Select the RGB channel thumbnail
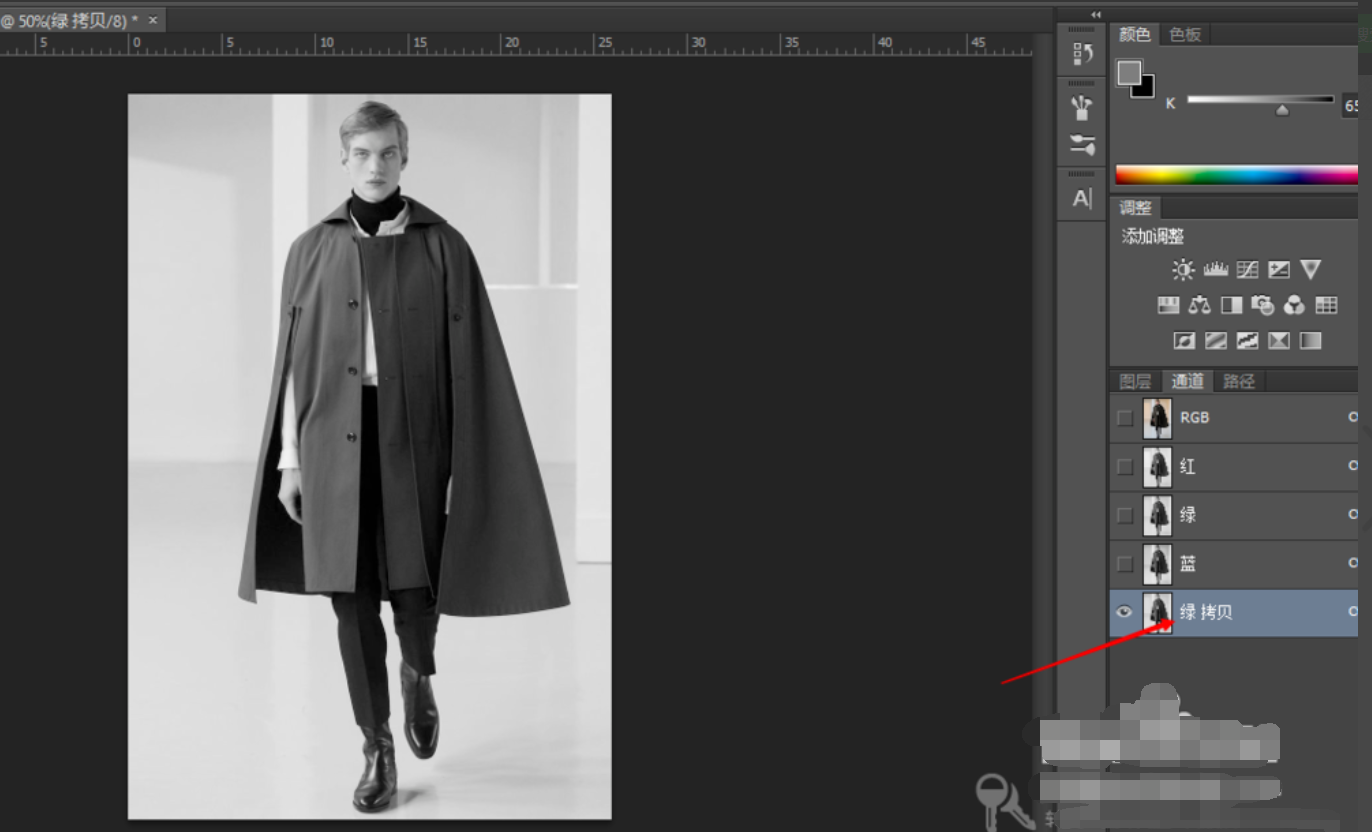Screen dimensions: 1372x832 click(1157, 418)
